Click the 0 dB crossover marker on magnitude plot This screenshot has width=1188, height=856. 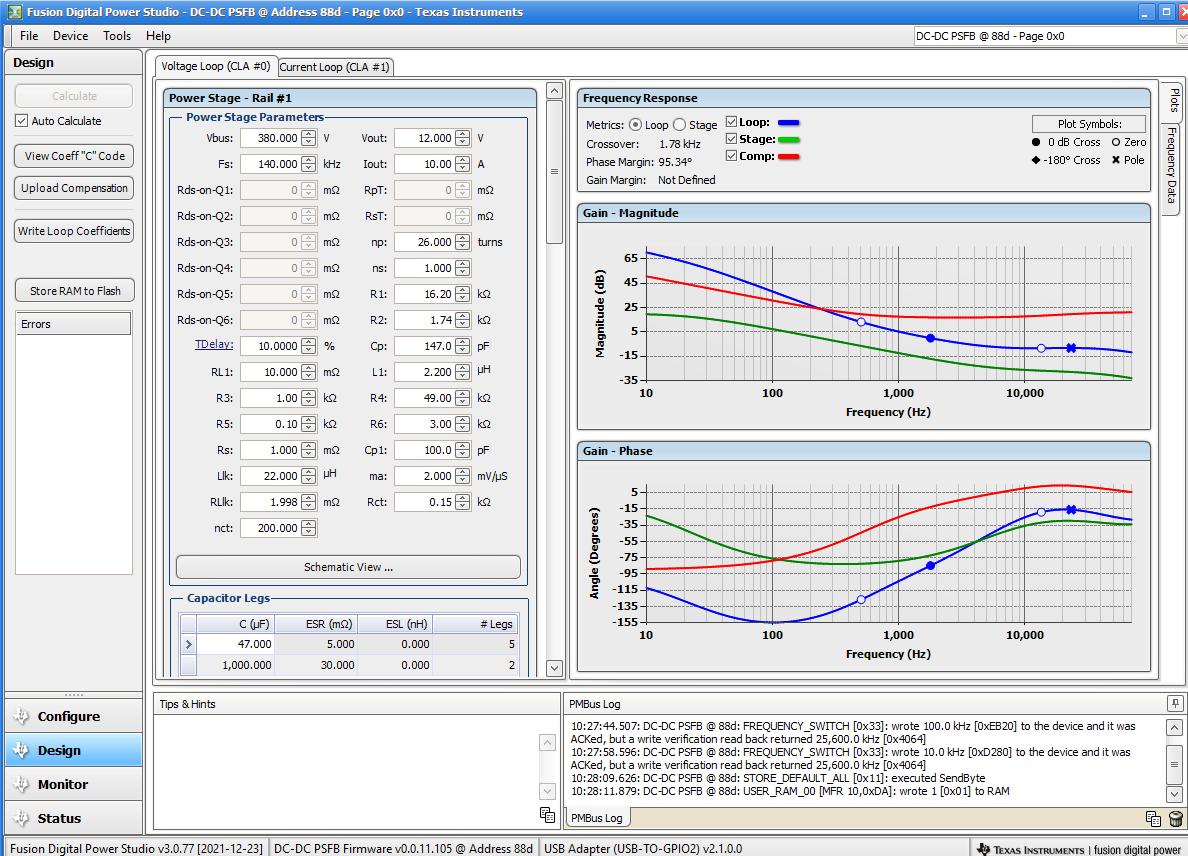click(930, 338)
